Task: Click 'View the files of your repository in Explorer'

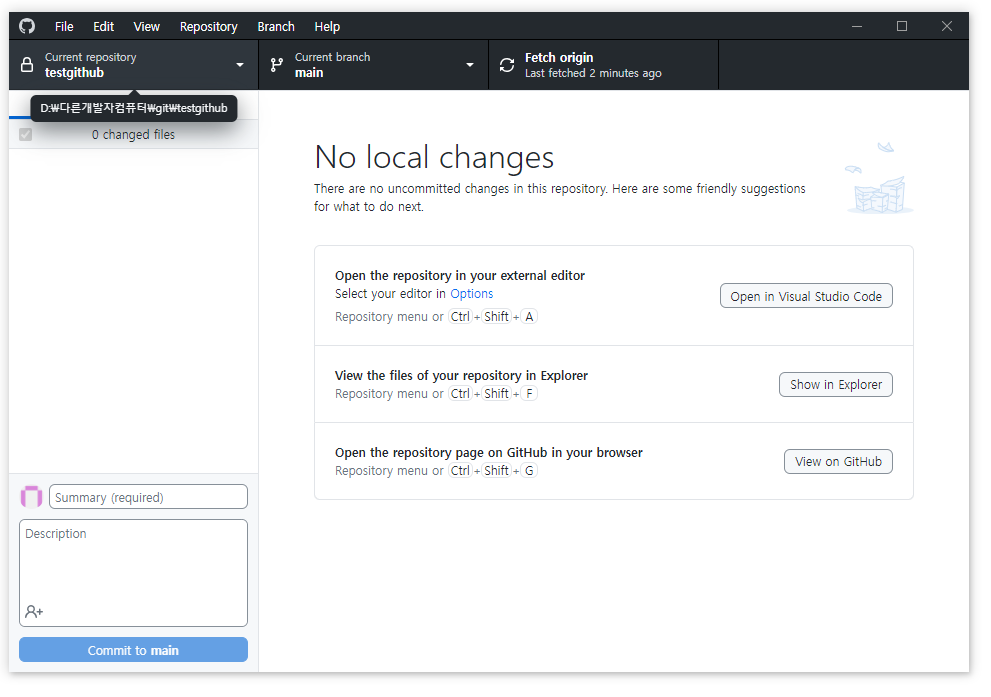Action: coord(461,375)
